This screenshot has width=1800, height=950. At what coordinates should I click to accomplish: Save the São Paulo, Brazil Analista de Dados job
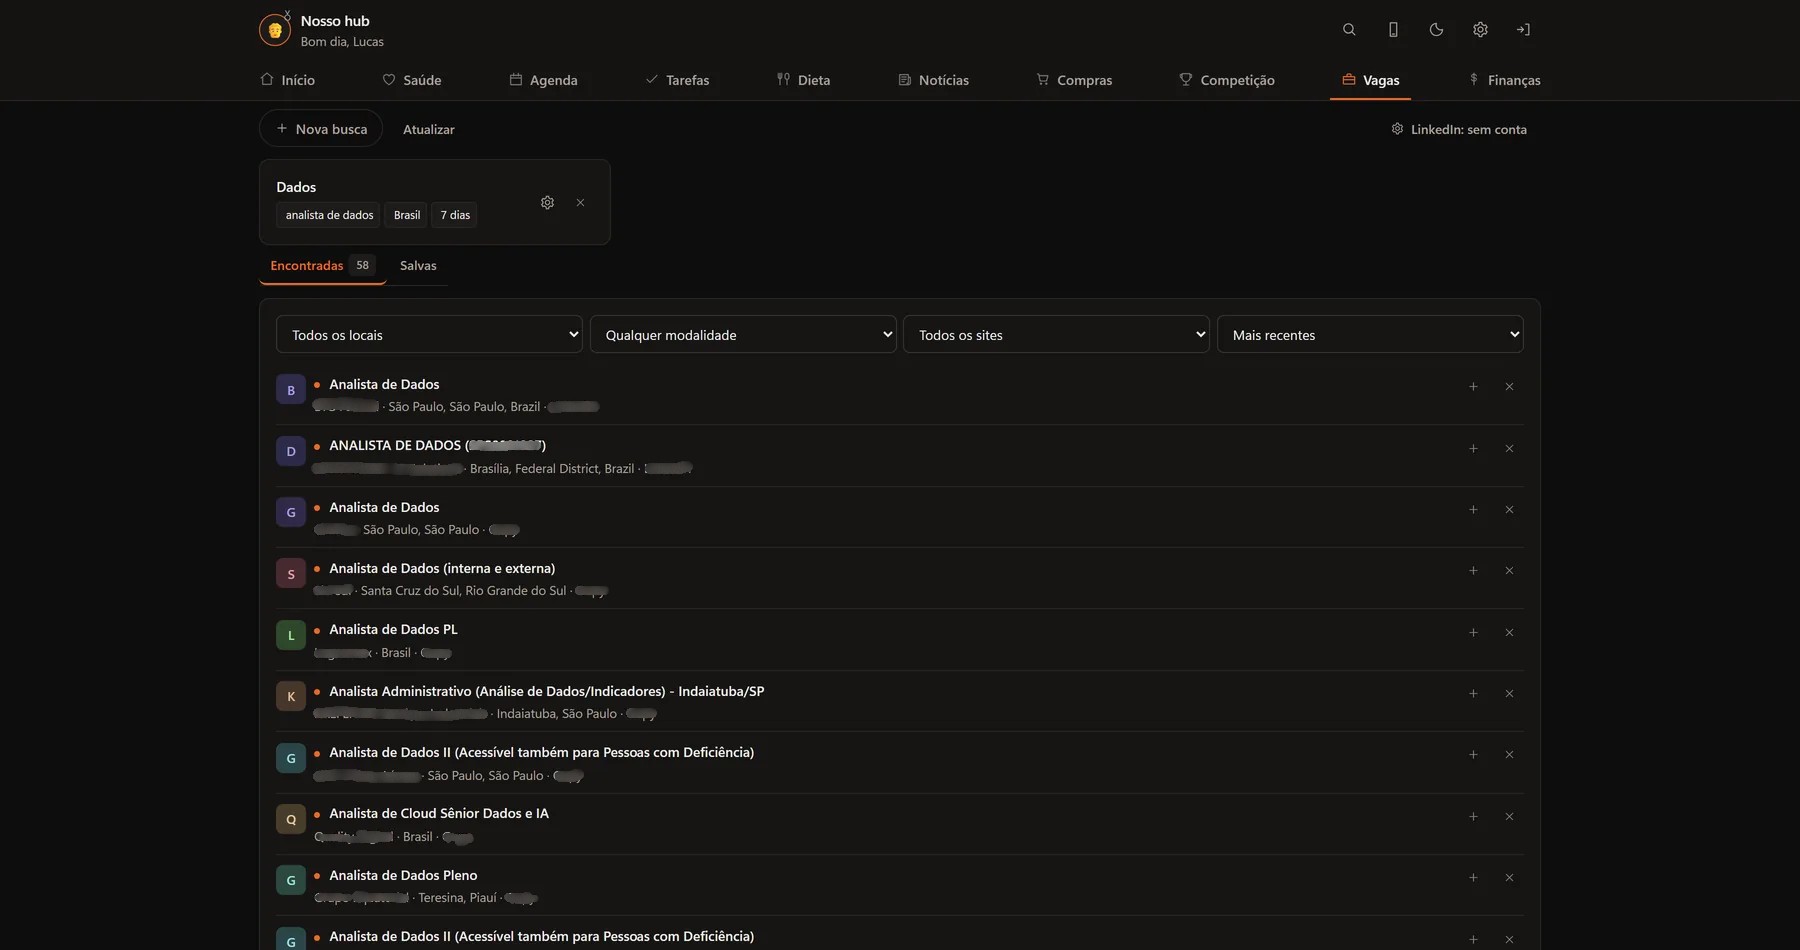(x=1473, y=387)
